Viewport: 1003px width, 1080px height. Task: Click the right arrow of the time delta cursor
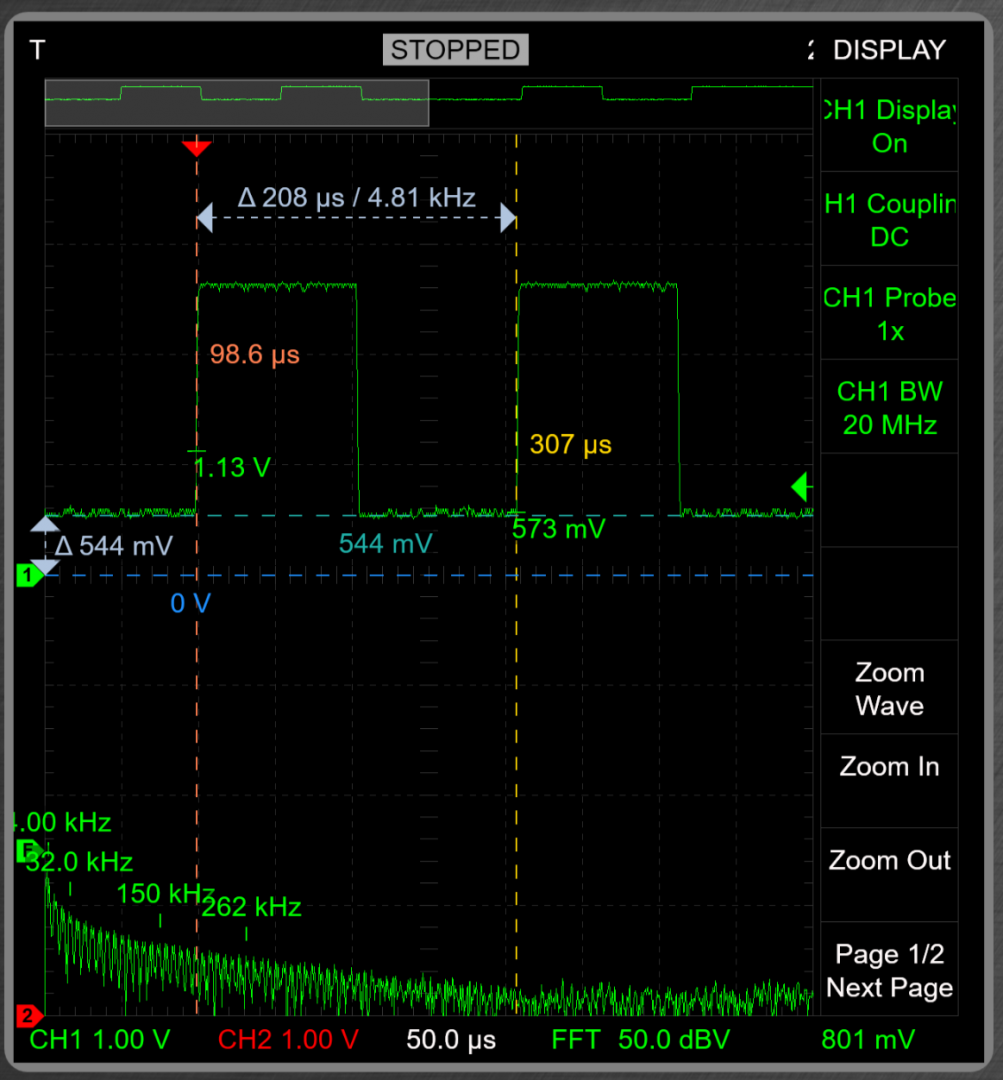(x=508, y=217)
